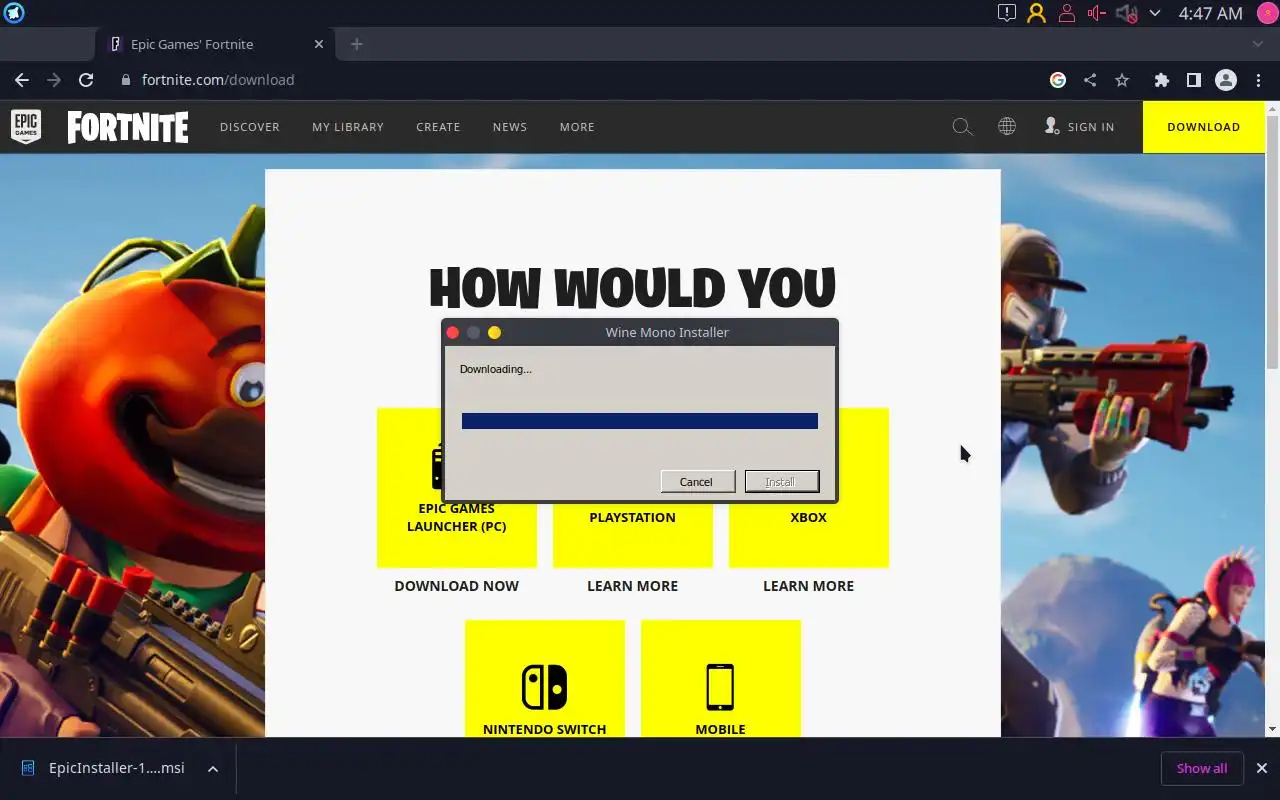The width and height of the screenshot is (1280, 800).
Task: Open the Chrome three-dot menu
Action: click(1257, 80)
